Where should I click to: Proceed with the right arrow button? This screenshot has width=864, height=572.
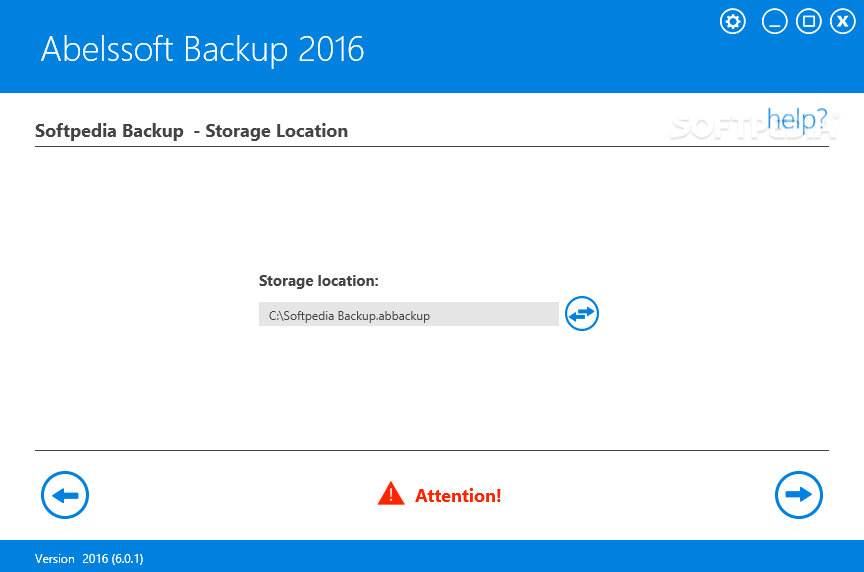pyautogui.click(x=798, y=495)
